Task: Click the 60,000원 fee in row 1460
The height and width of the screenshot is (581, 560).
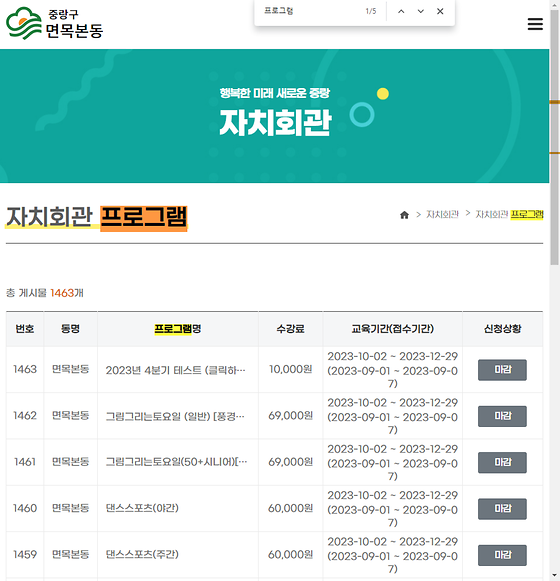Action: [x=291, y=508]
